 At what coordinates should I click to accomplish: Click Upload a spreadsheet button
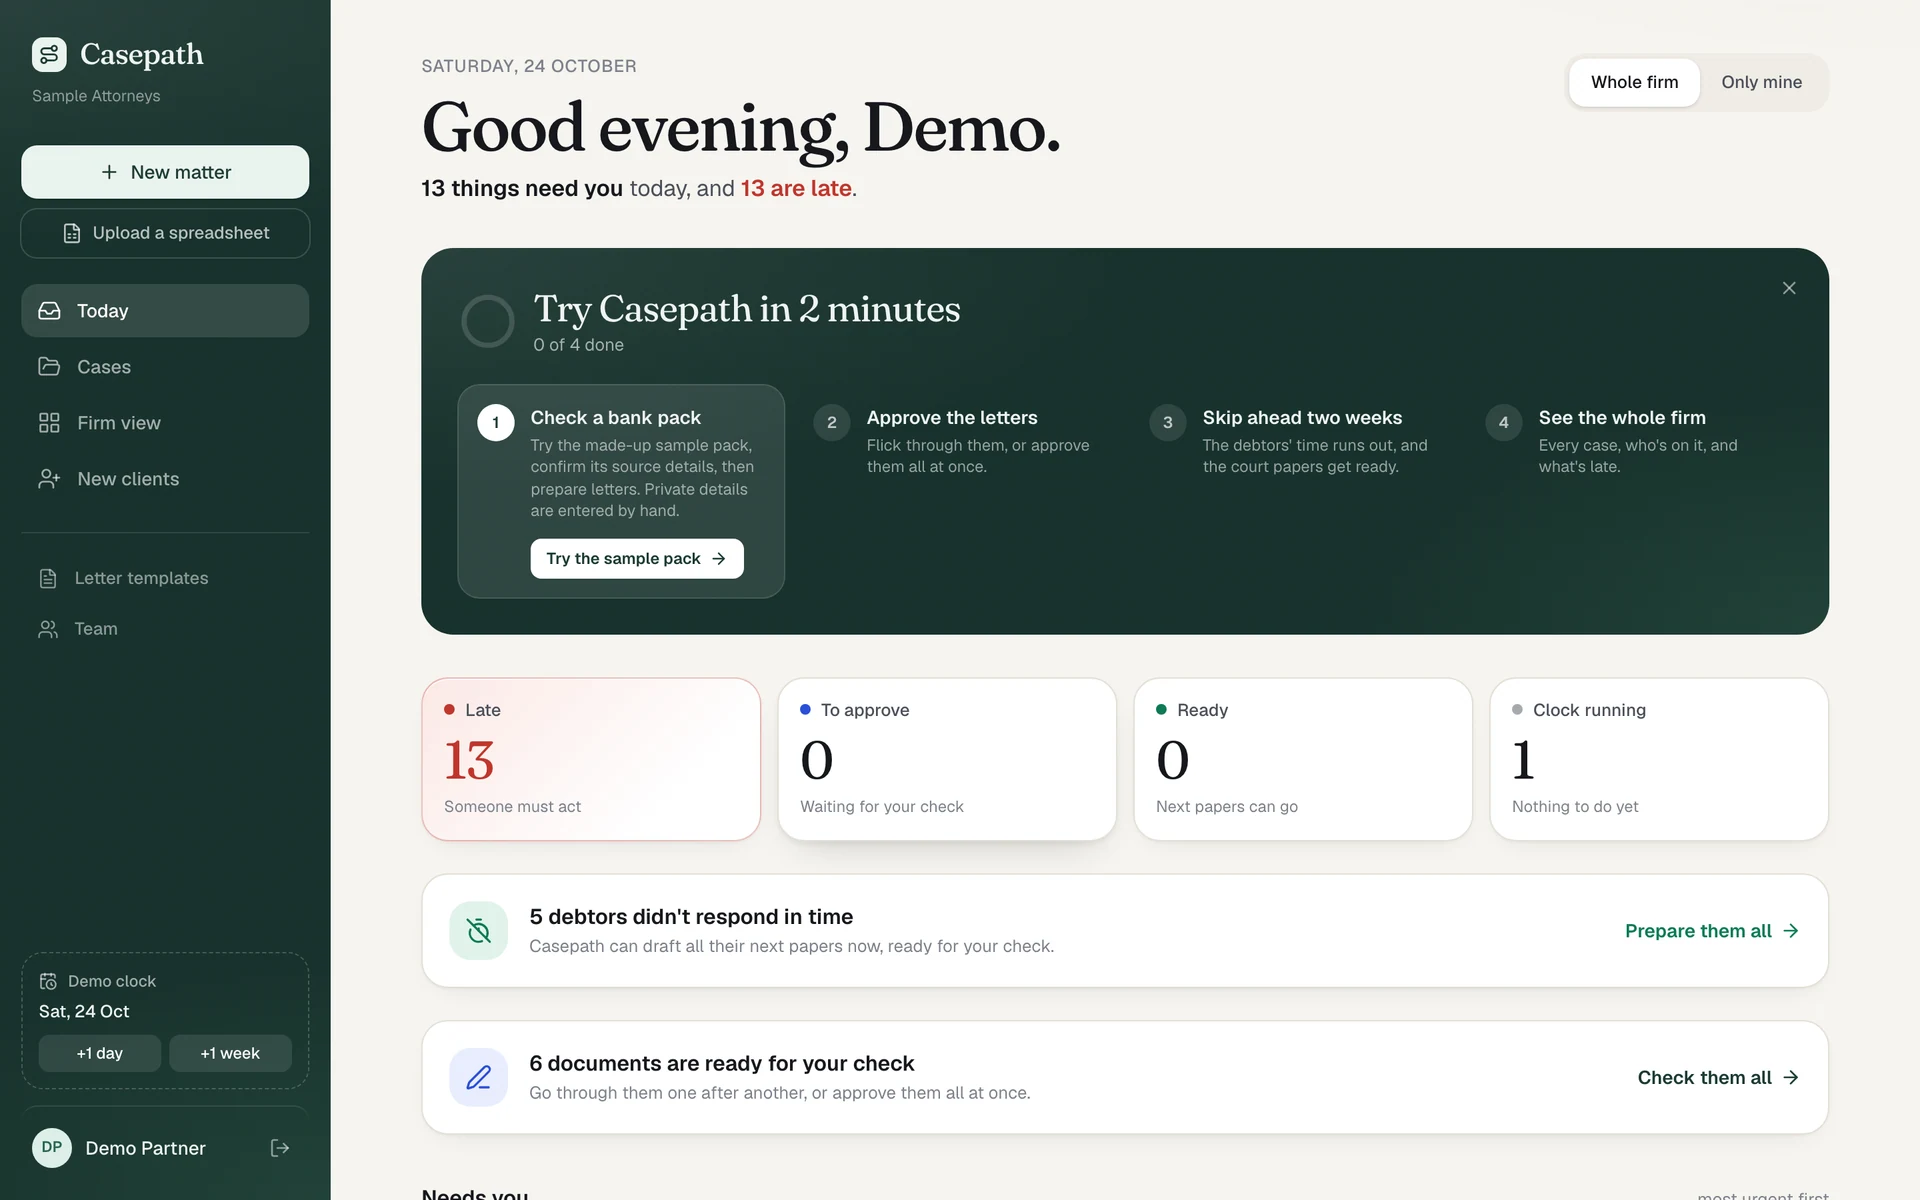pyautogui.click(x=165, y=233)
